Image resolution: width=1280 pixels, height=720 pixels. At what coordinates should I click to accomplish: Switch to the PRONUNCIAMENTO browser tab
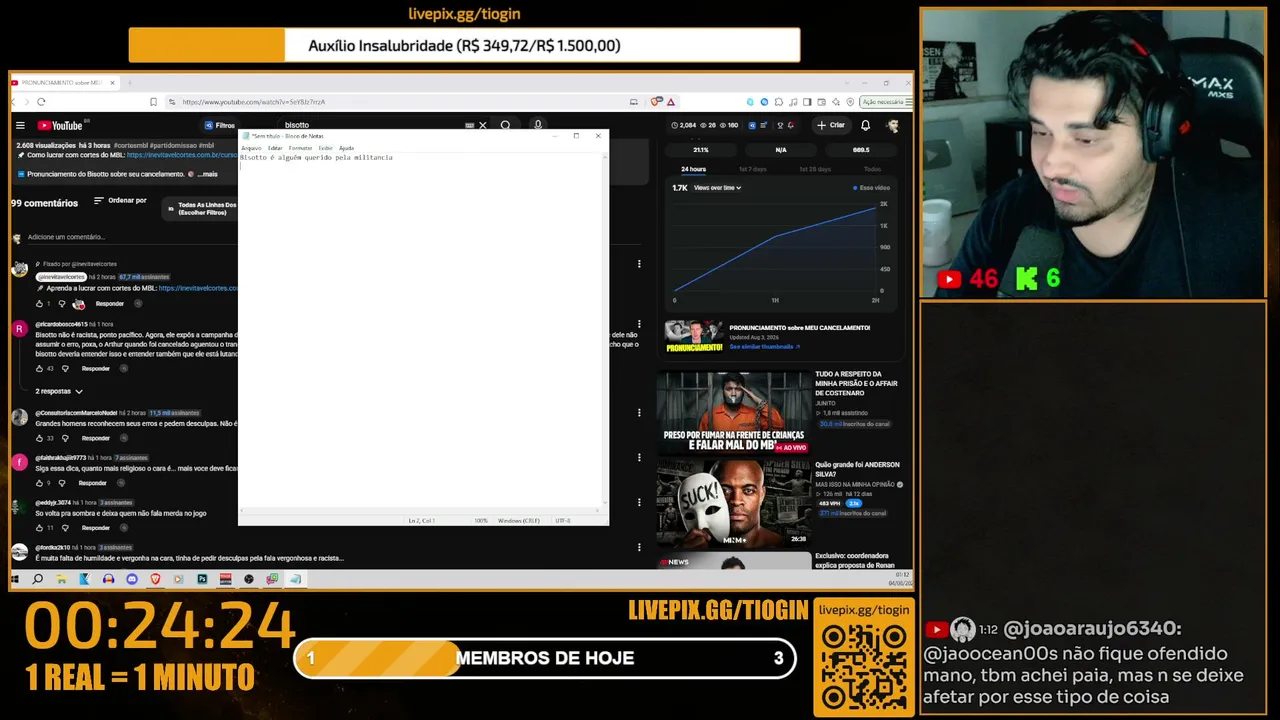coord(64,83)
